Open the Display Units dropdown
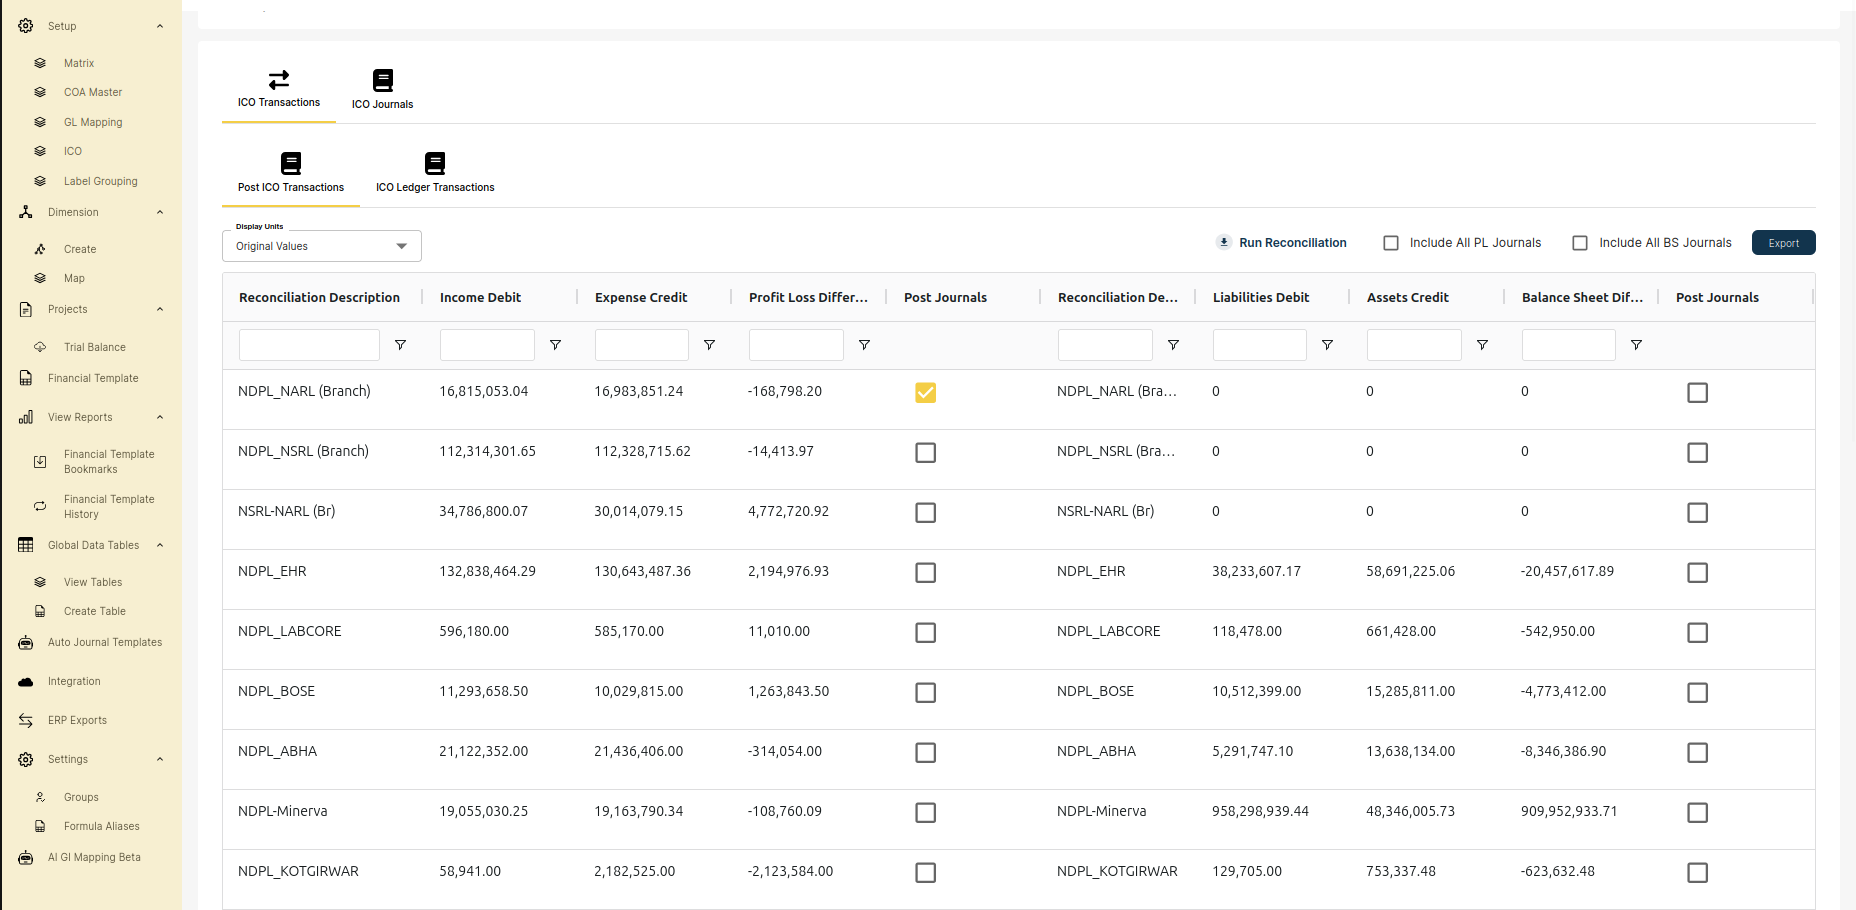This screenshot has height=910, width=1856. pyautogui.click(x=320, y=245)
